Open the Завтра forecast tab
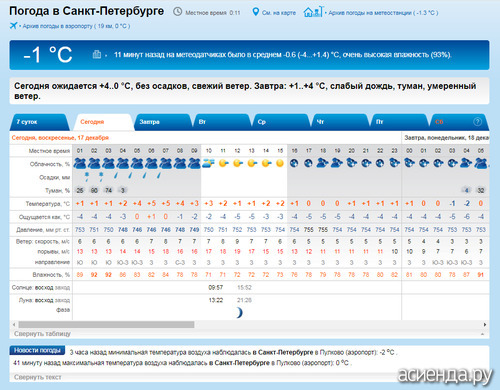The width and height of the screenshot is (500, 390). (x=162, y=122)
